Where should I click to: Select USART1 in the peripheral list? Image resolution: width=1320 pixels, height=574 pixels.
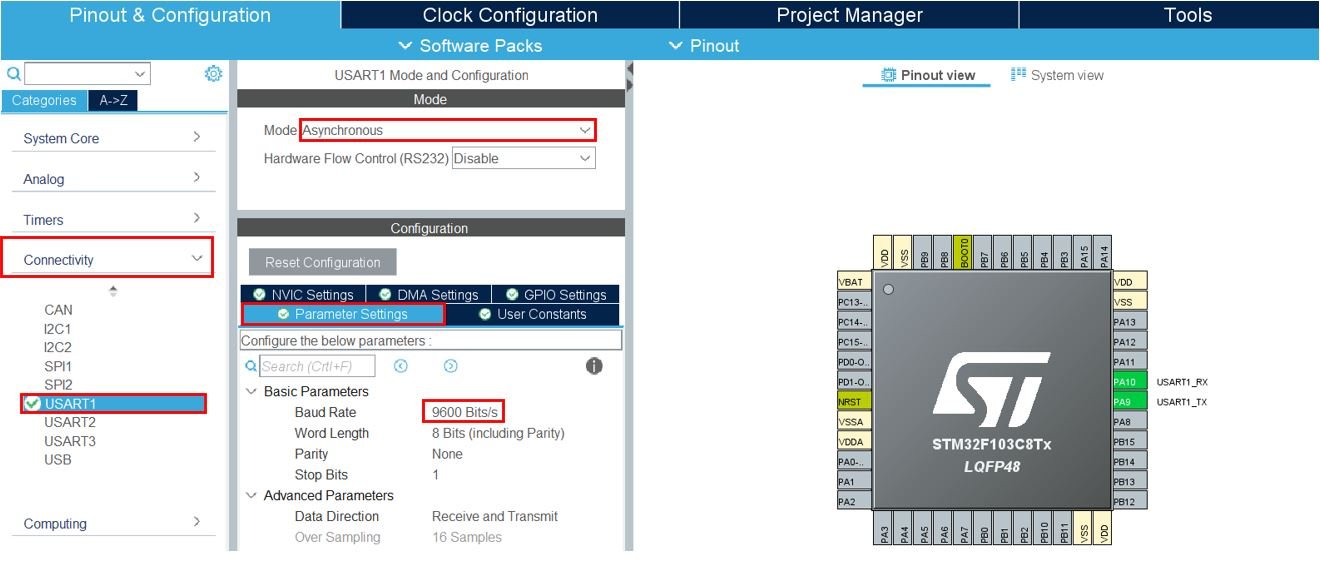(113, 403)
